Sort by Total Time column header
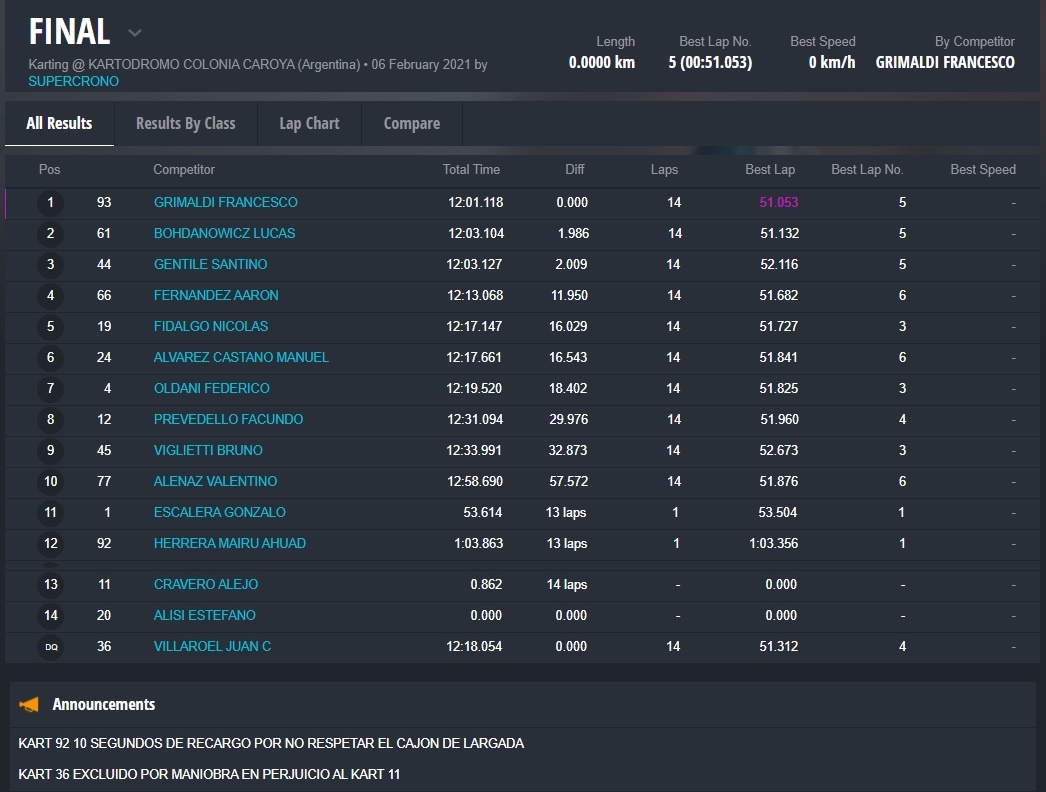The height and width of the screenshot is (792, 1046). 471,170
